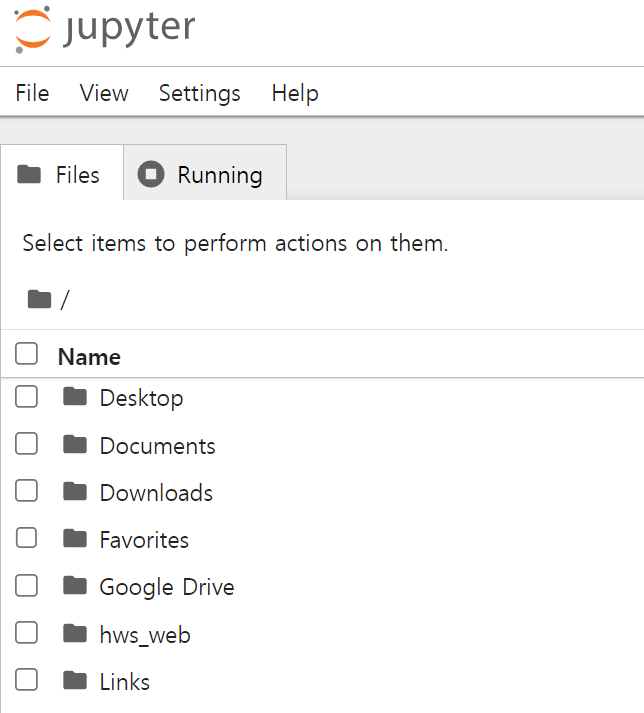This screenshot has width=644, height=713.
Task: Check the box next to Desktop
Action: [27, 397]
